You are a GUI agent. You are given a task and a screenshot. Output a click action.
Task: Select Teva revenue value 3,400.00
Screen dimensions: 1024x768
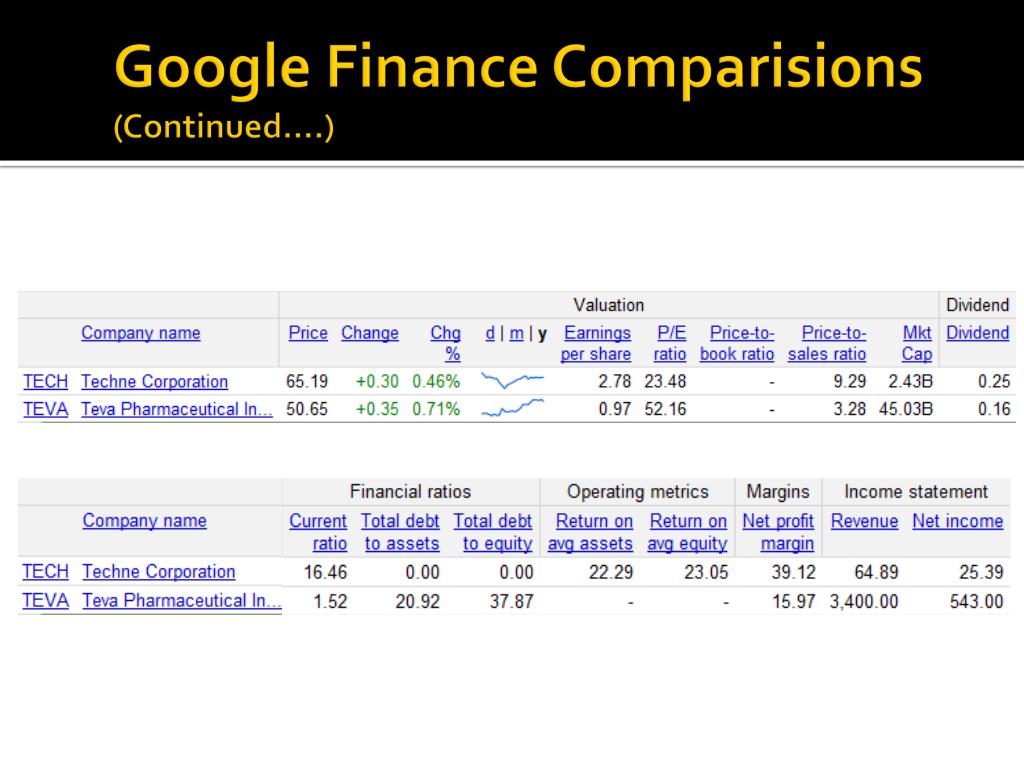864,601
